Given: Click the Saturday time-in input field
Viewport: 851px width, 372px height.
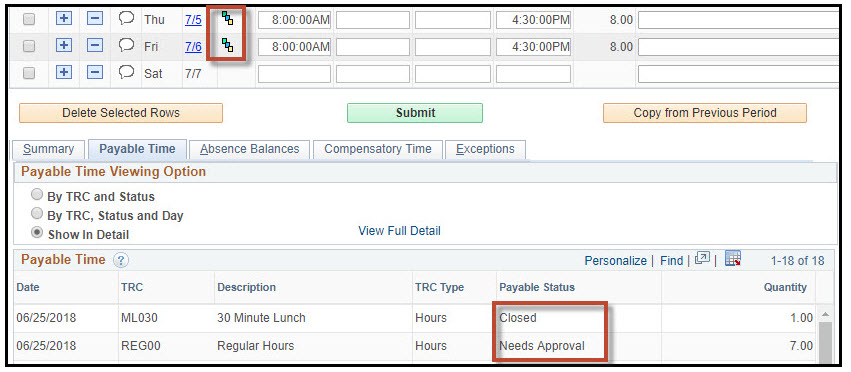Looking at the screenshot, I should 294,74.
